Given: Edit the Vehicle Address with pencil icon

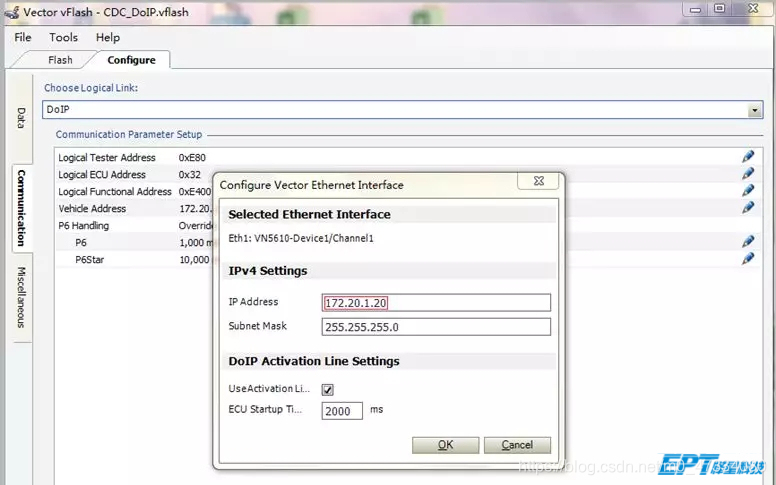Looking at the screenshot, I should [748, 208].
